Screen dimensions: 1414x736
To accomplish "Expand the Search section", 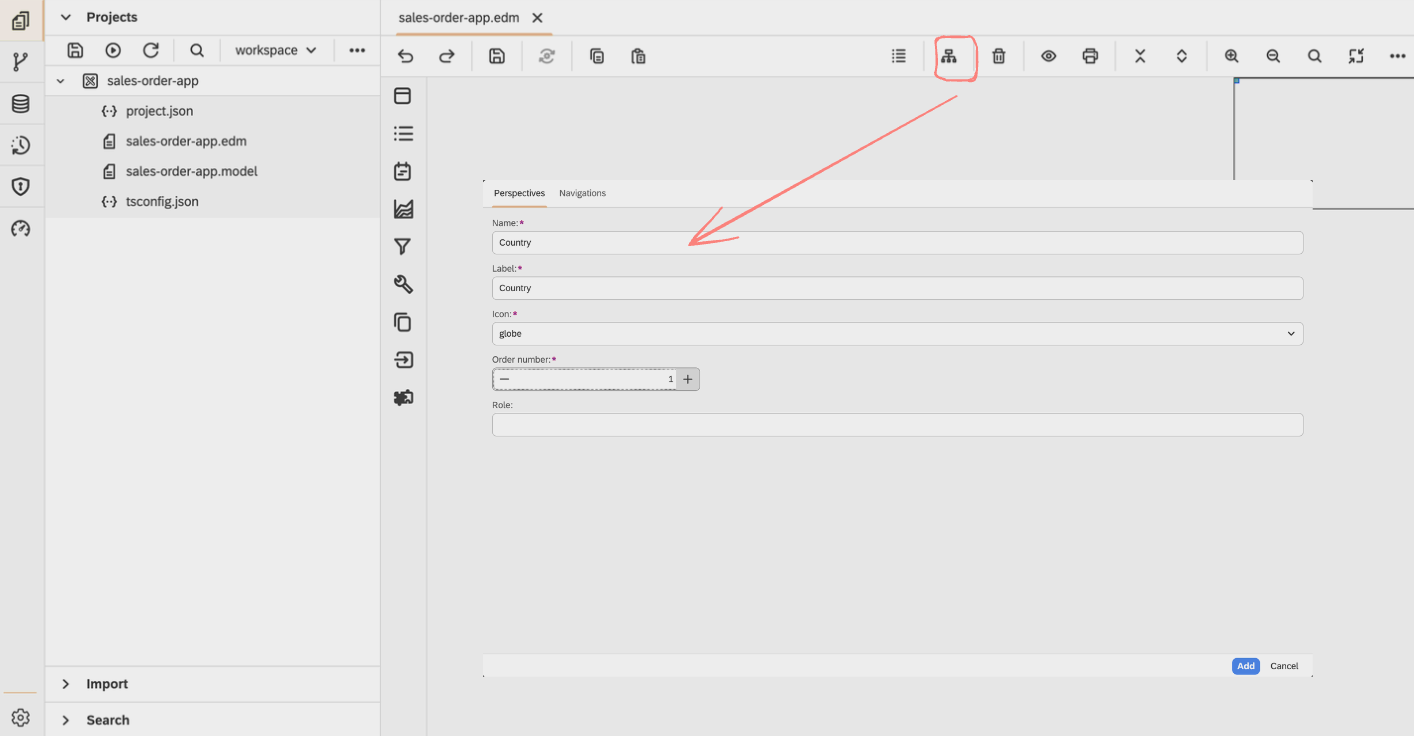I will tap(66, 720).
